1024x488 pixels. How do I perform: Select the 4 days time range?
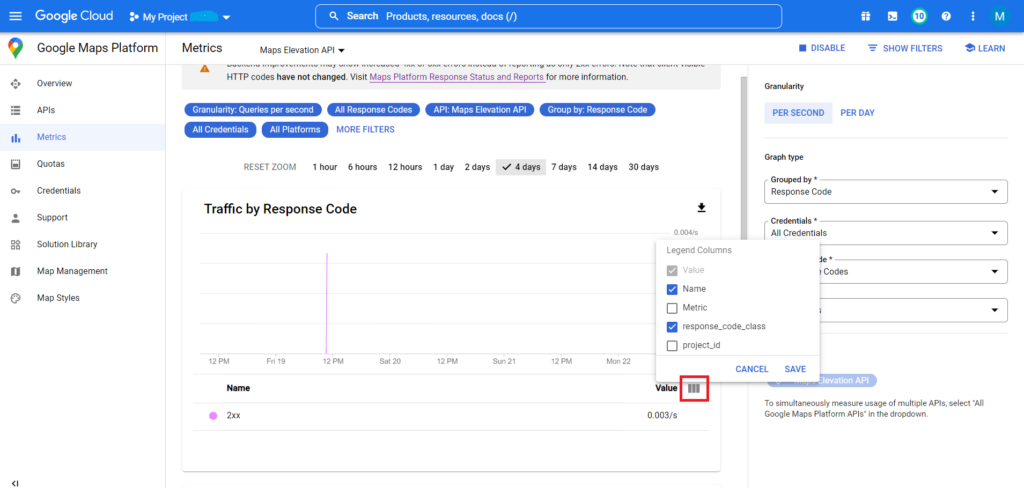(521, 167)
